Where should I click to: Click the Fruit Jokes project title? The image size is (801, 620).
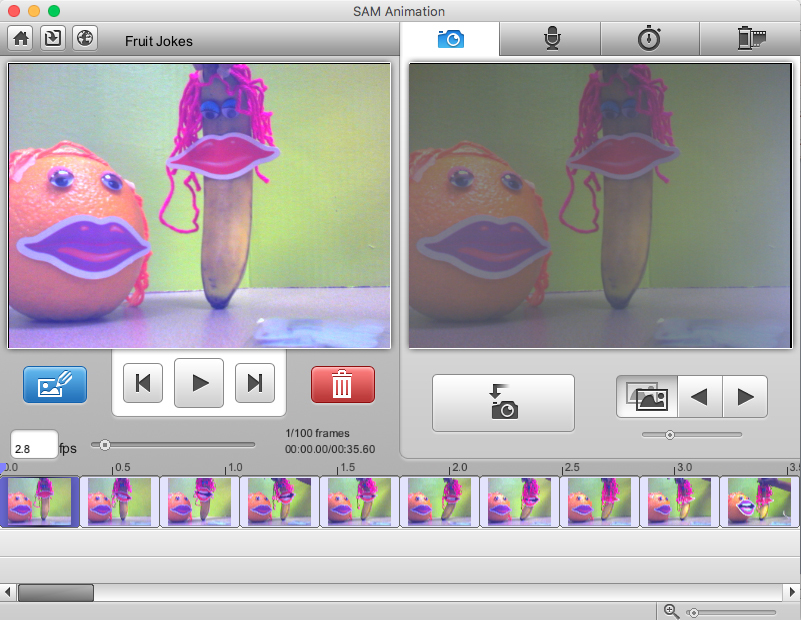(159, 41)
